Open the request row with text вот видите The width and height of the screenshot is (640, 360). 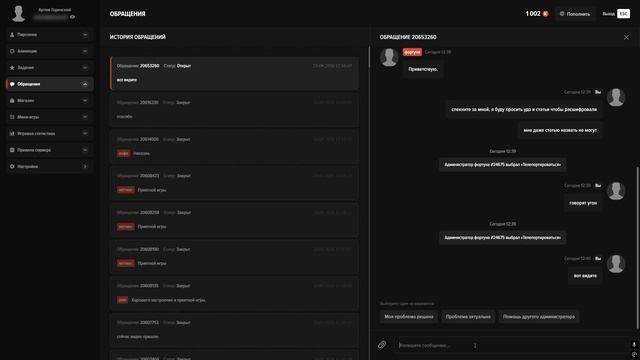pos(234,73)
